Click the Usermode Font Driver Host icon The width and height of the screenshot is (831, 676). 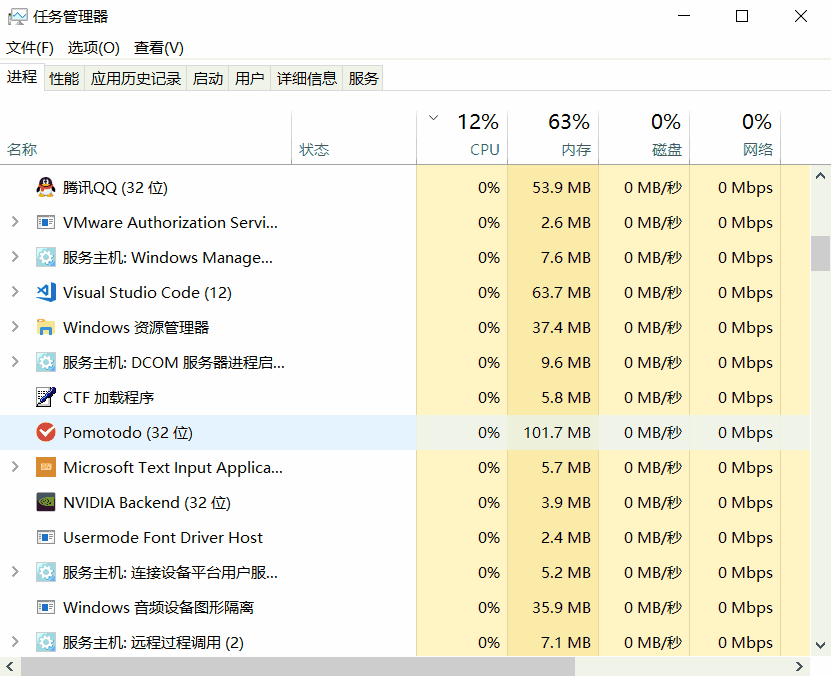(46, 537)
